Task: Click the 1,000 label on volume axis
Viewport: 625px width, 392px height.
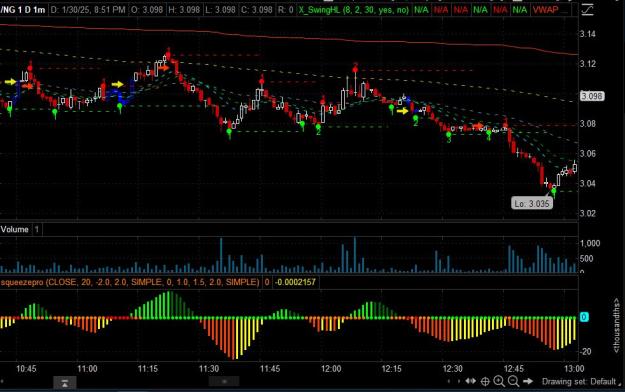Action: [x=590, y=243]
